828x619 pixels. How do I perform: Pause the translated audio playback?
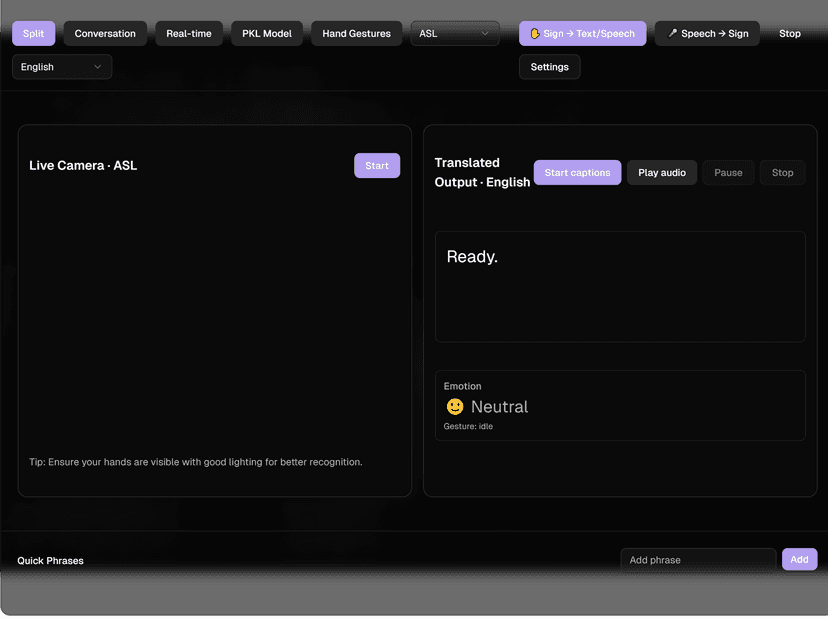[x=728, y=173]
